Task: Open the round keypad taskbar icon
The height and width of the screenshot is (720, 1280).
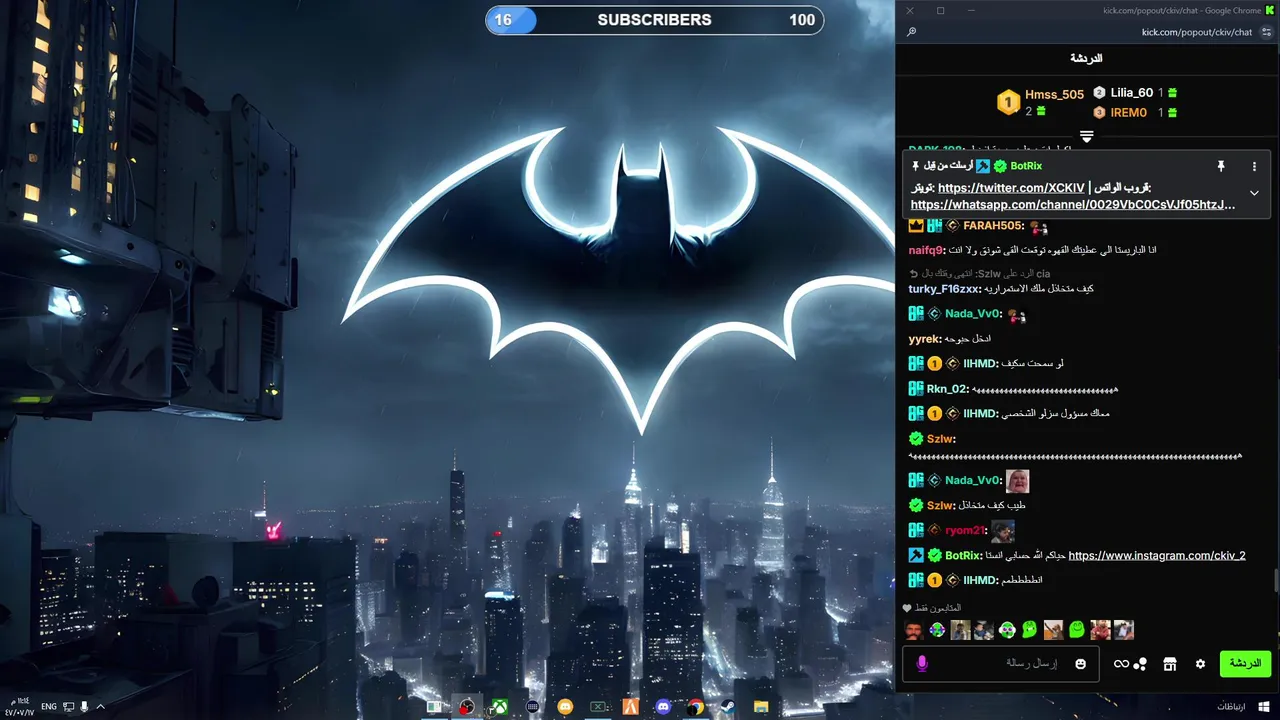Action: [x=532, y=707]
